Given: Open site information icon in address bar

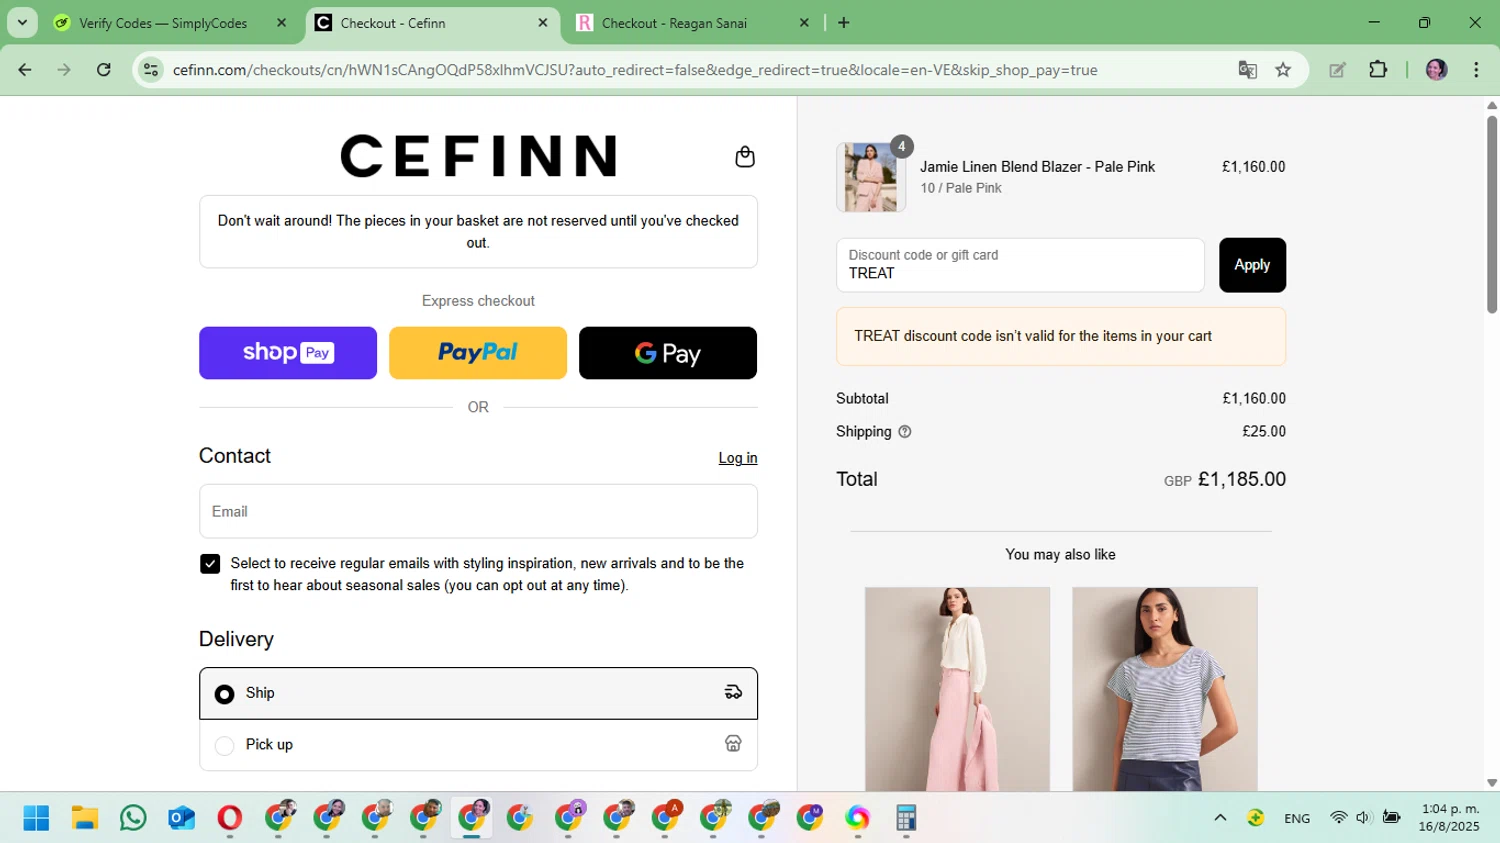Looking at the screenshot, I should tap(151, 70).
